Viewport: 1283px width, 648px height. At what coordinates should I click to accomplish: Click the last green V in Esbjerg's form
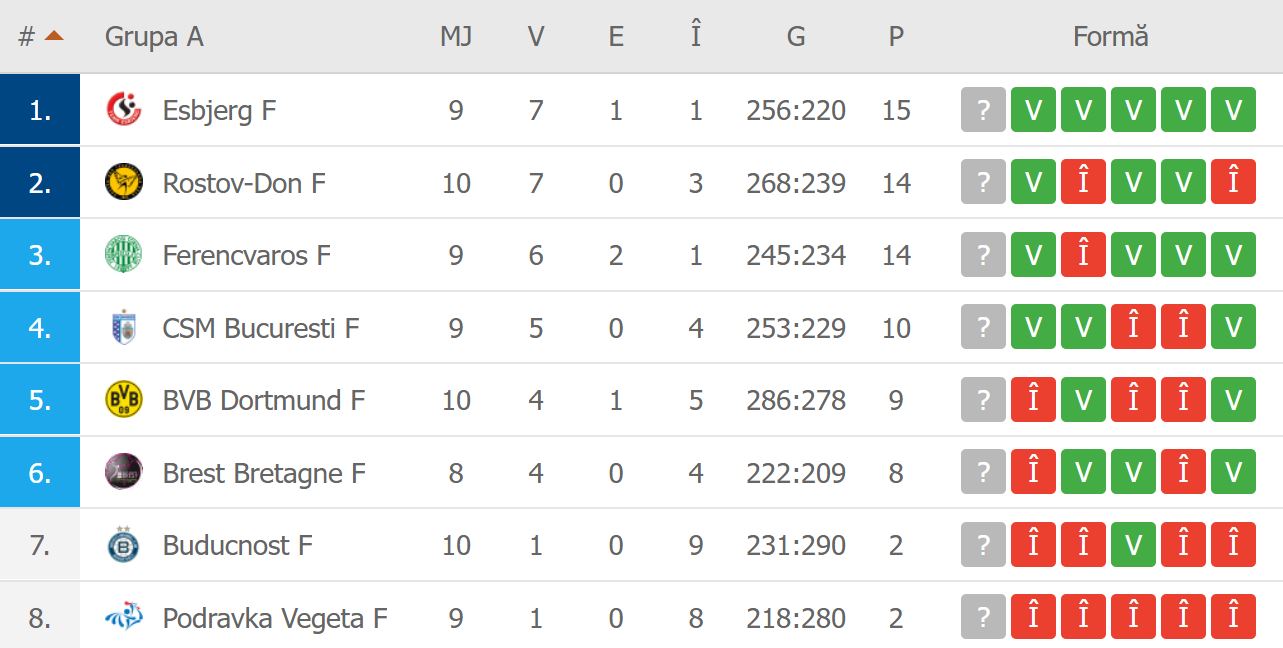coord(1233,110)
